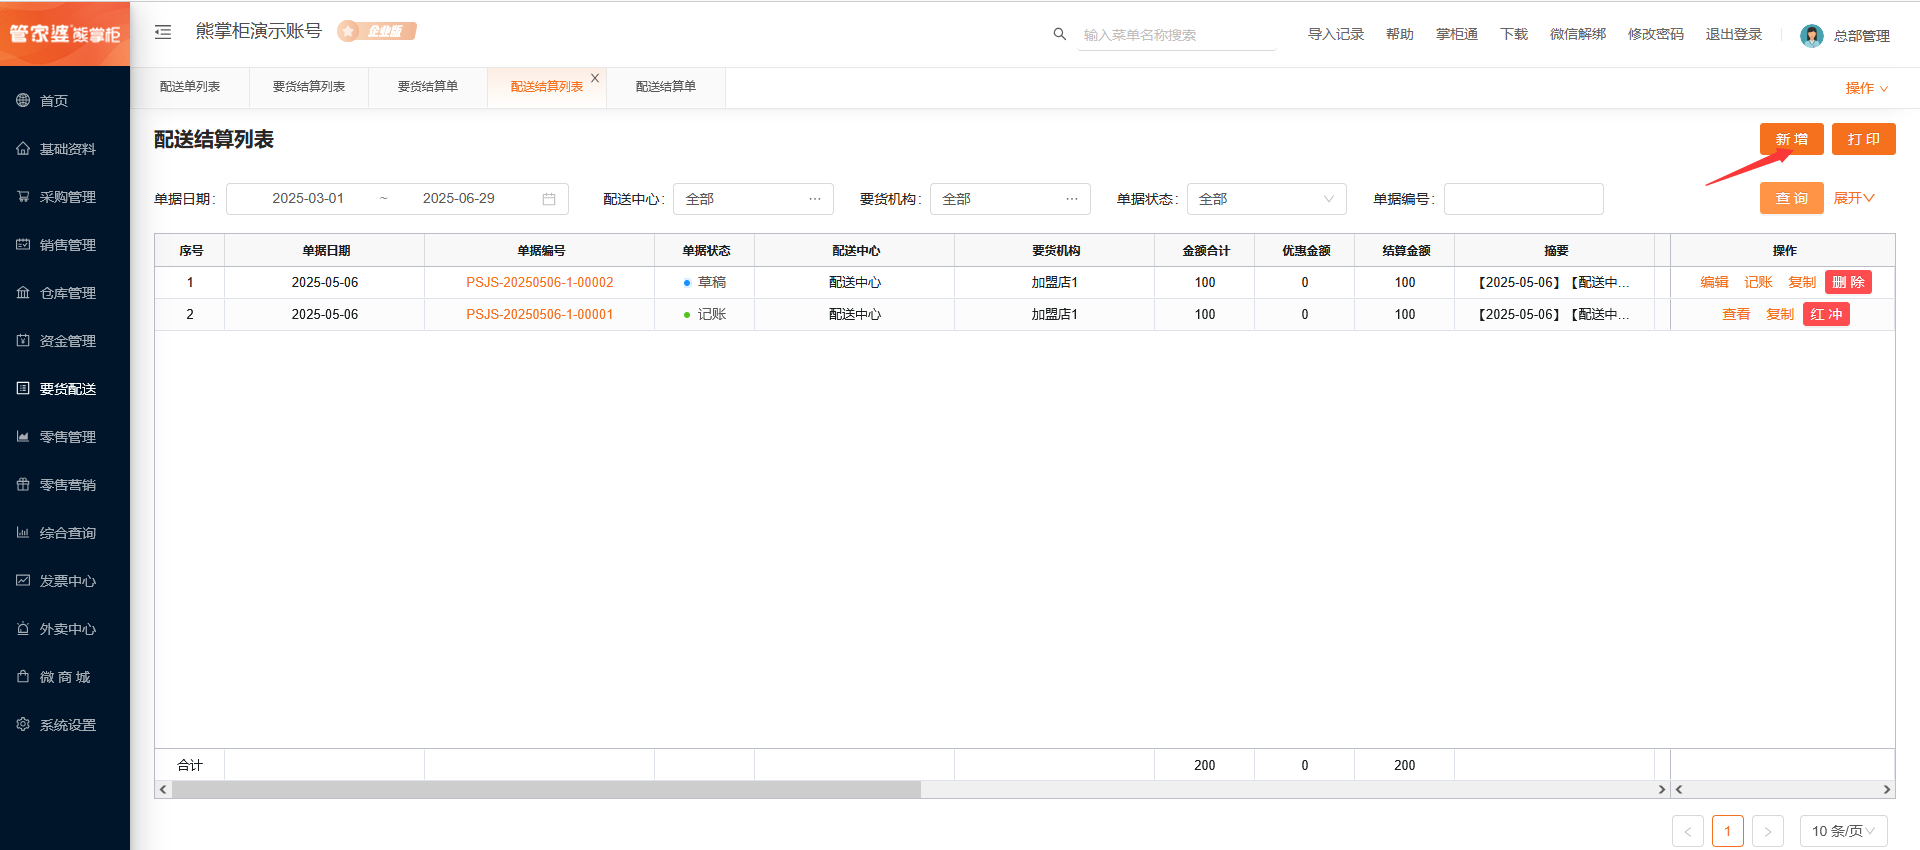This screenshot has height=850, width=1920.
Task: Open the 单据状态 dropdown
Action: tap(1266, 199)
